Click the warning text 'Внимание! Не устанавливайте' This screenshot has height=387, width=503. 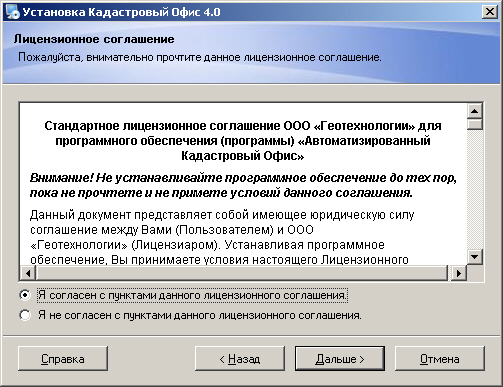coord(243,185)
